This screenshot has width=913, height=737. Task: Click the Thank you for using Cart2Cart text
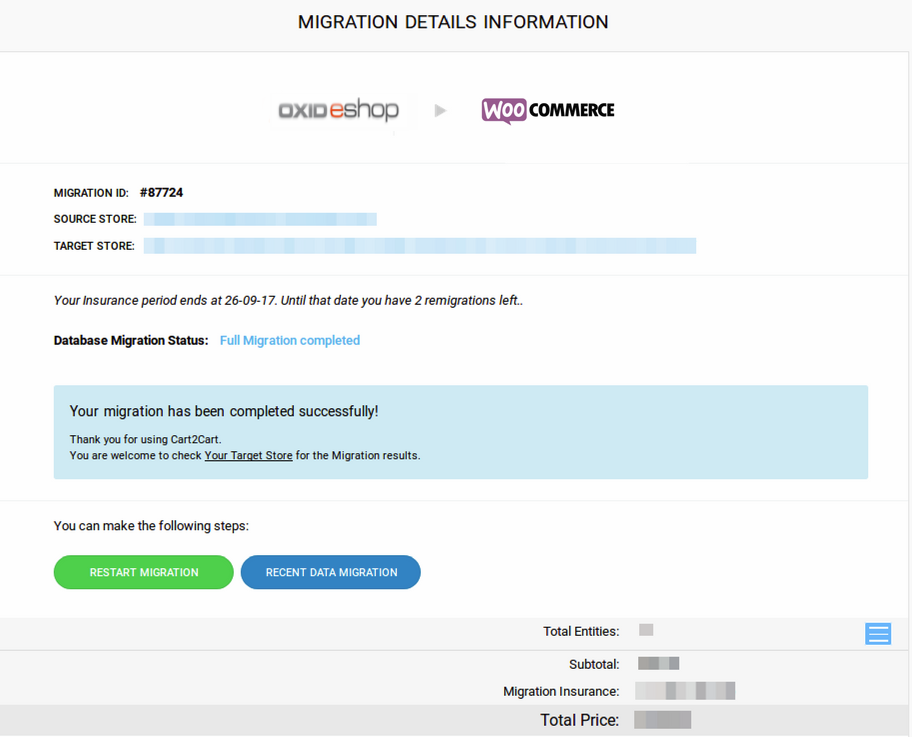tap(146, 440)
